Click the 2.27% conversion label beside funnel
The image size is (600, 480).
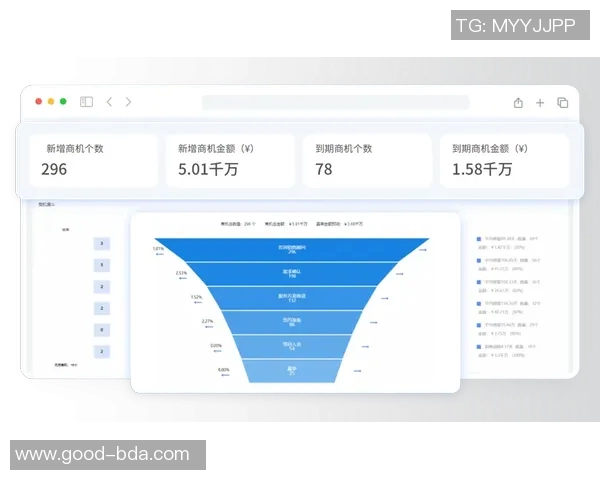click(x=207, y=322)
